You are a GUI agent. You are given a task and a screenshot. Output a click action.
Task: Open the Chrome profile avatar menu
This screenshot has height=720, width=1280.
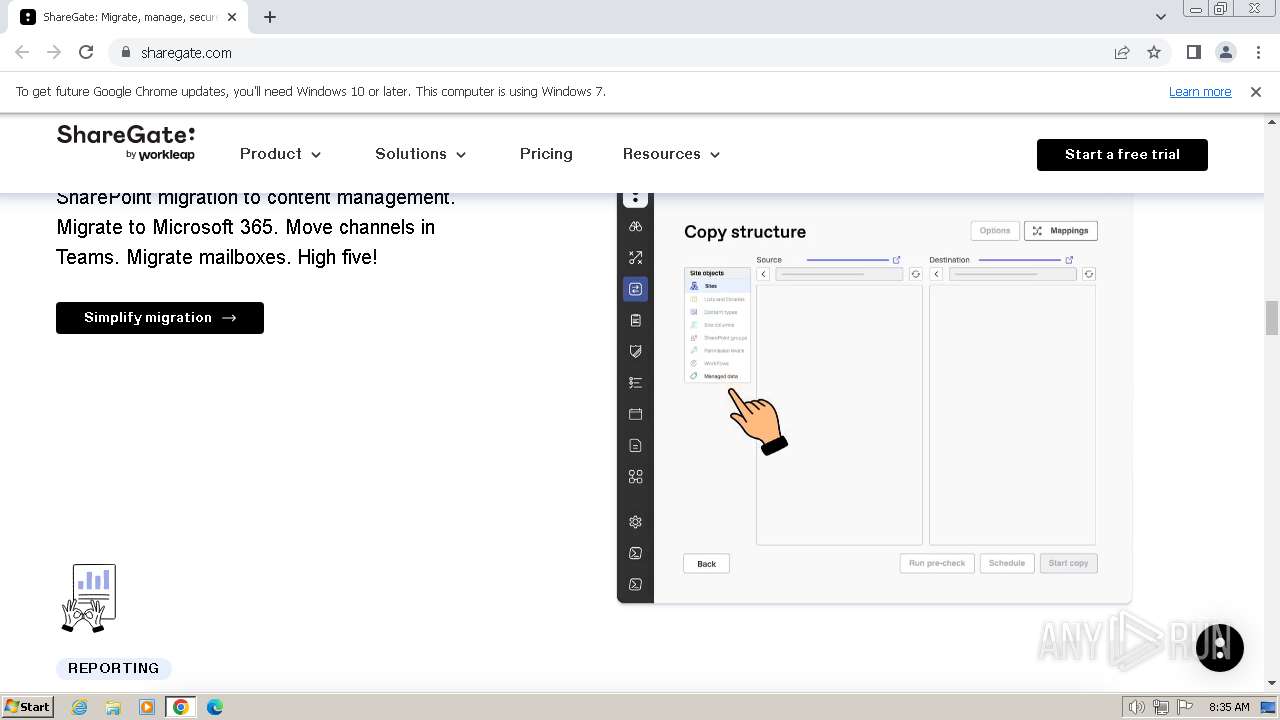(x=1226, y=52)
